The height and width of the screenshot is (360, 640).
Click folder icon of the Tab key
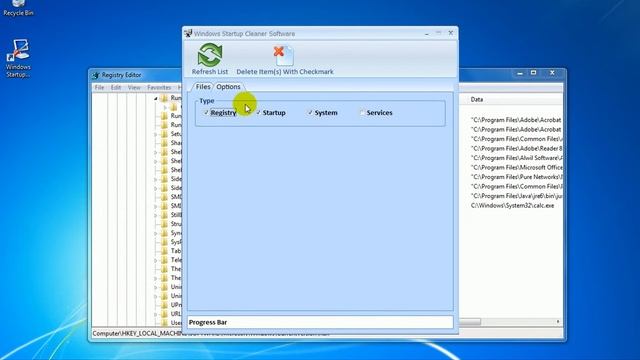[164, 251]
